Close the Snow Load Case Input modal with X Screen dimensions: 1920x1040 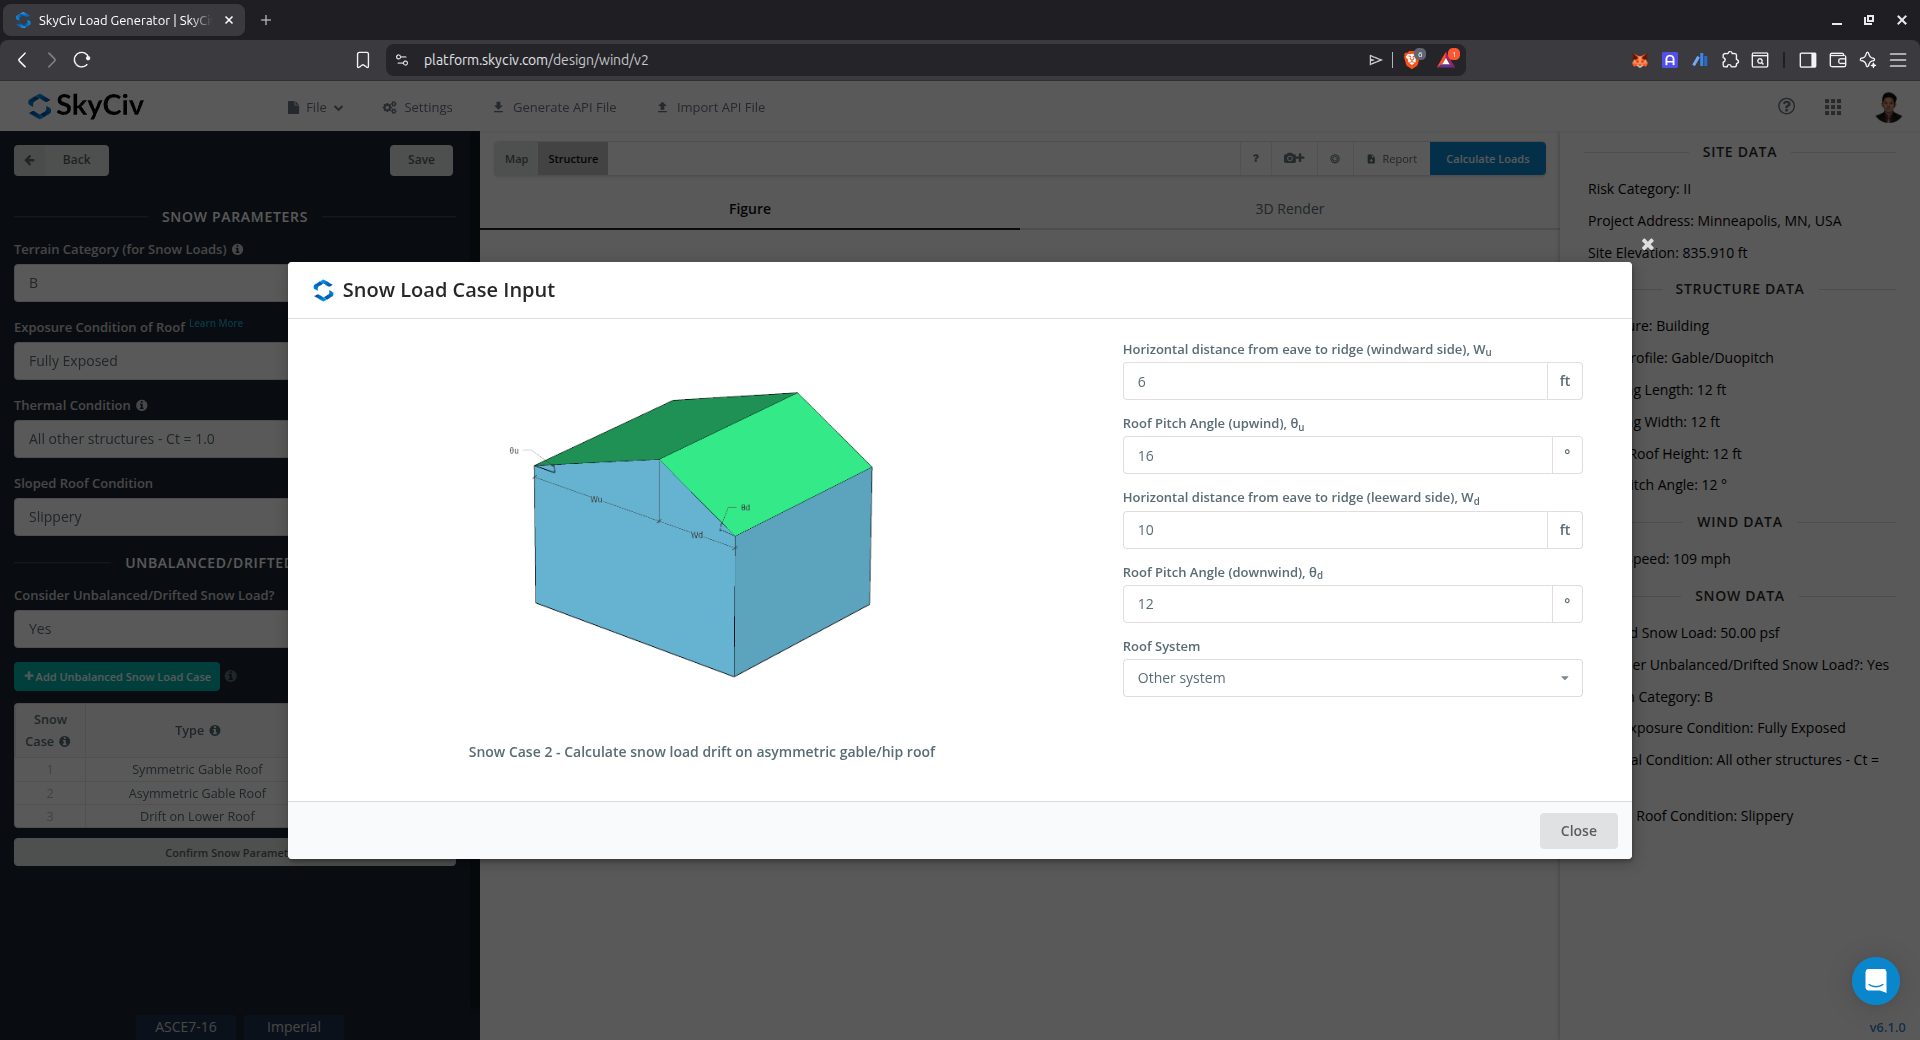click(1647, 244)
